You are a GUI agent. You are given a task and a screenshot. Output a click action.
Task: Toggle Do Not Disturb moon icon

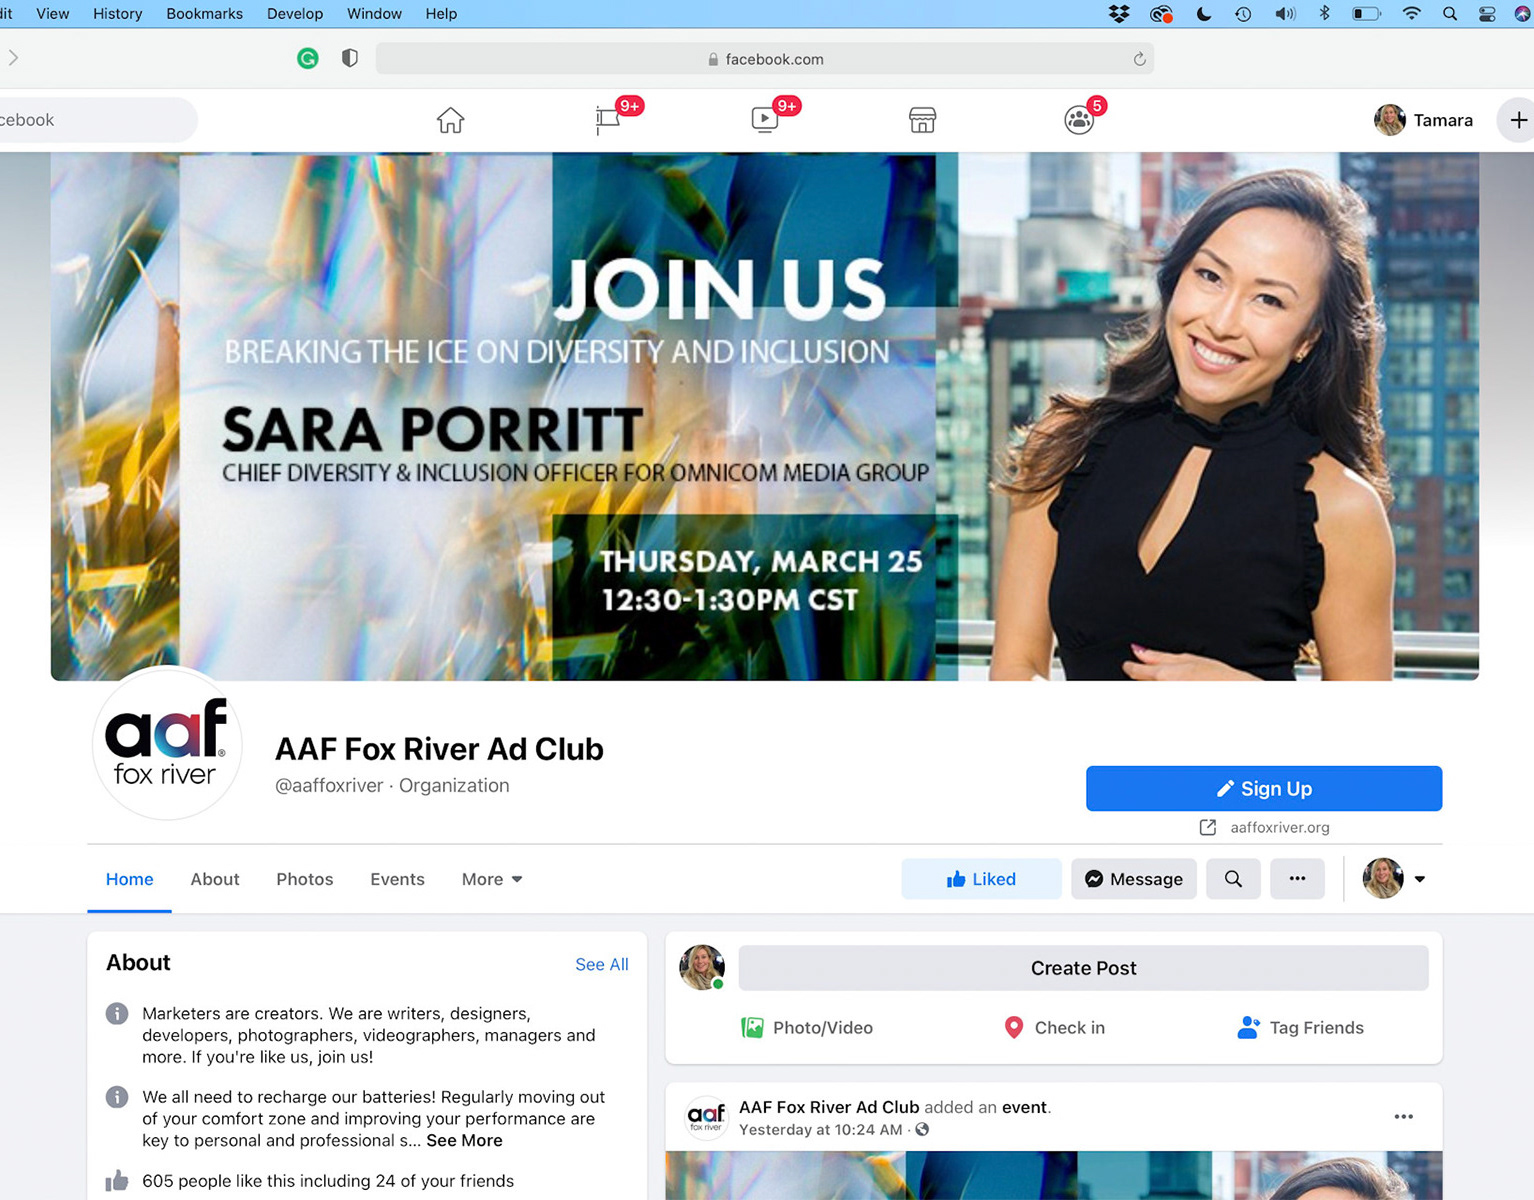(x=1203, y=14)
